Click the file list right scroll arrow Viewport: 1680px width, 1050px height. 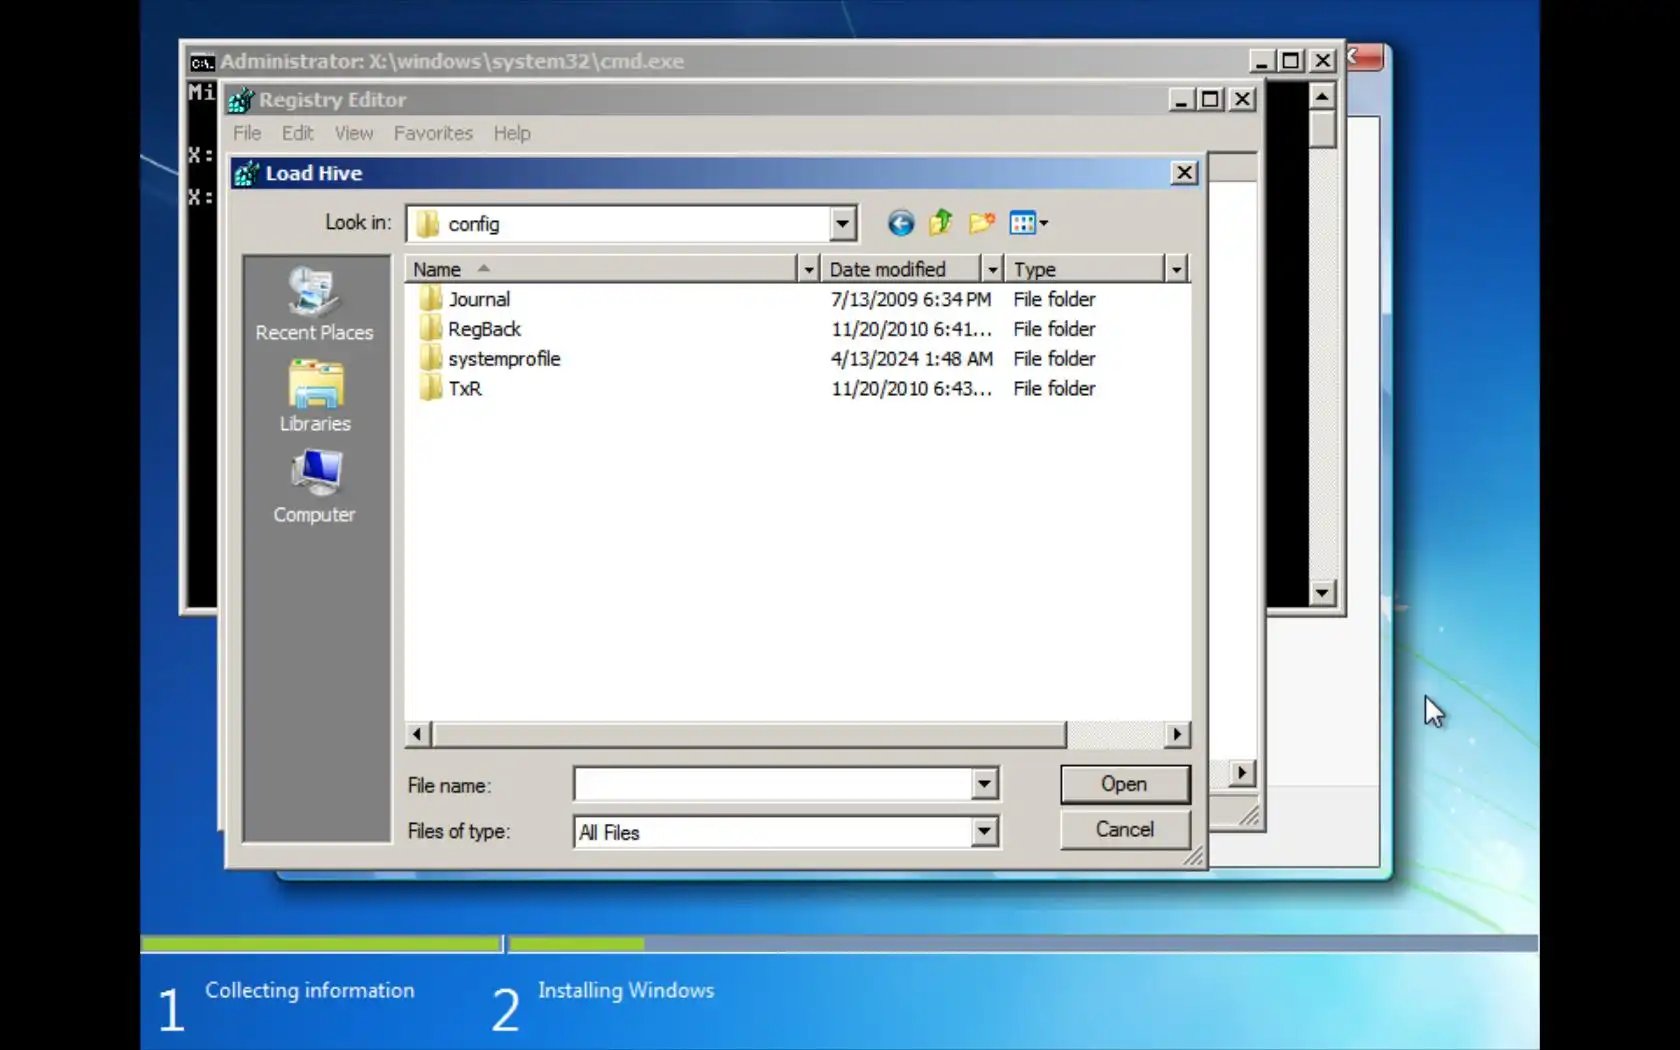(x=1177, y=734)
